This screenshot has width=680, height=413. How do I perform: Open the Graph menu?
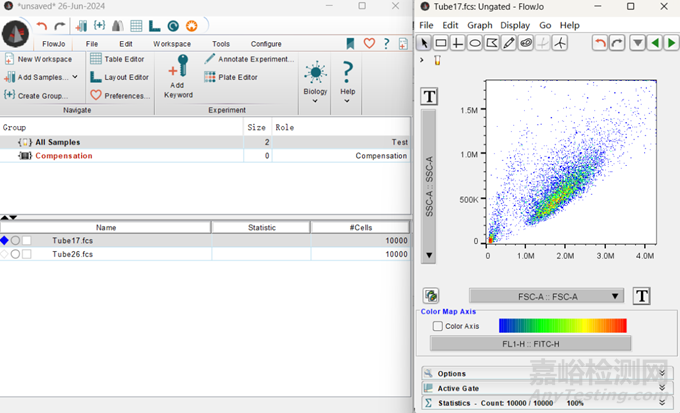pyautogui.click(x=479, y=25)
